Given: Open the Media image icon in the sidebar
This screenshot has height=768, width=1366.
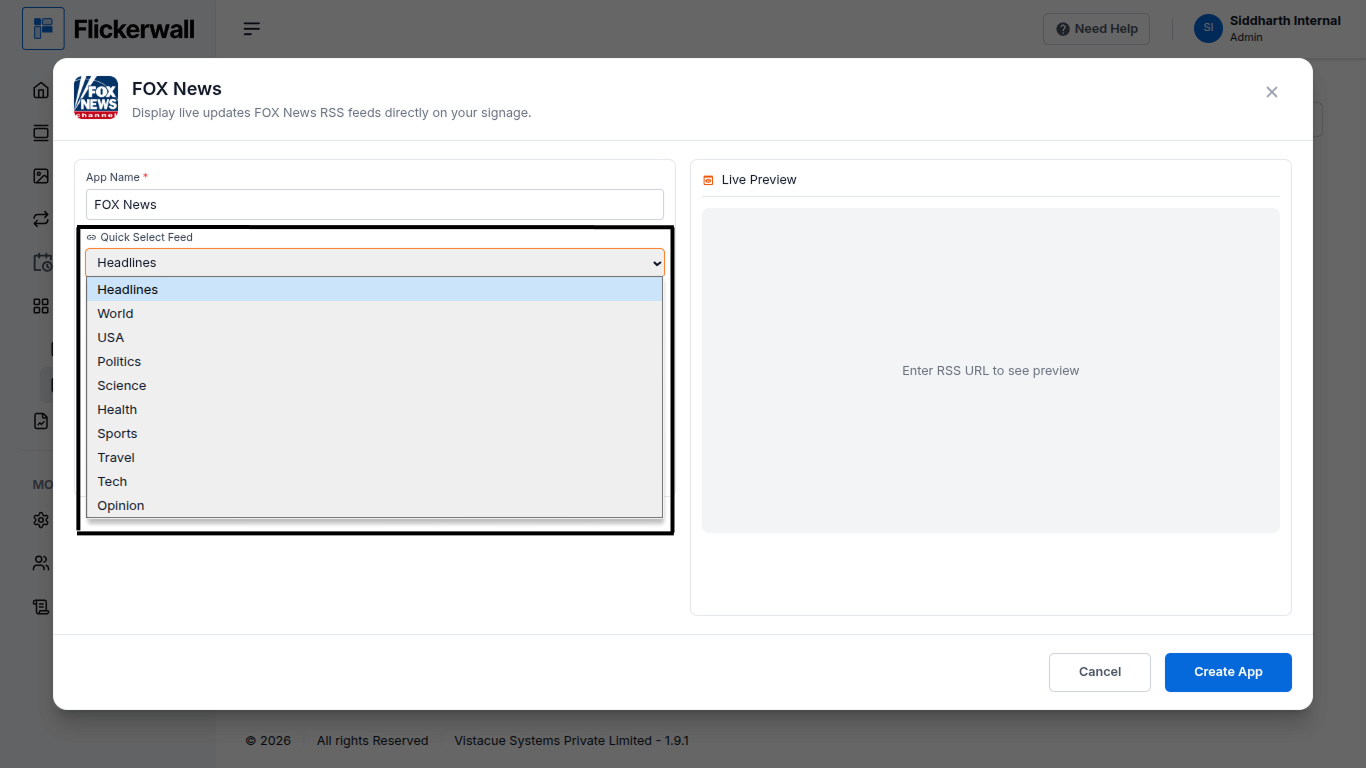Looking at the screenshot, I should [x=41, y=176].
